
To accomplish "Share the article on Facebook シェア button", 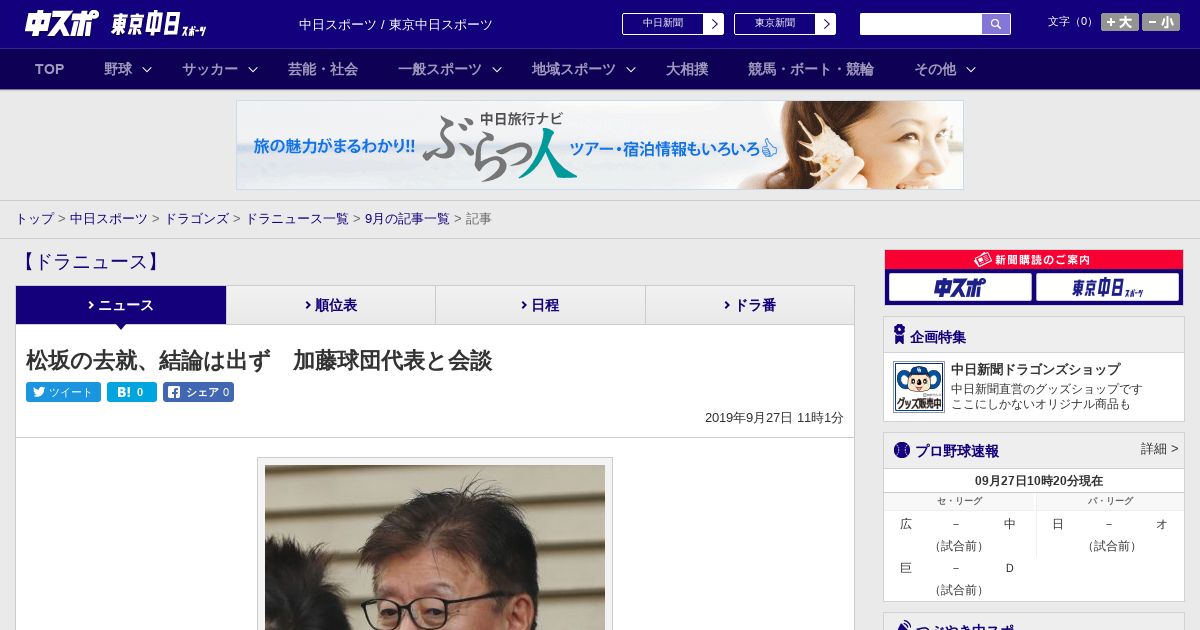I will click(198, 392).
